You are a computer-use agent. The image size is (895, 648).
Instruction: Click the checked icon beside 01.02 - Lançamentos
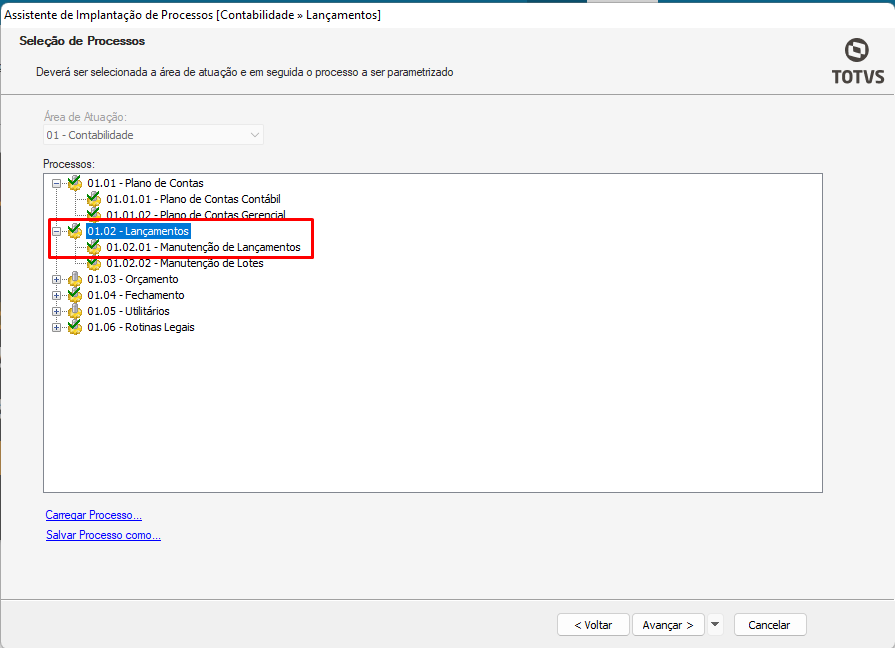point(75,231)
